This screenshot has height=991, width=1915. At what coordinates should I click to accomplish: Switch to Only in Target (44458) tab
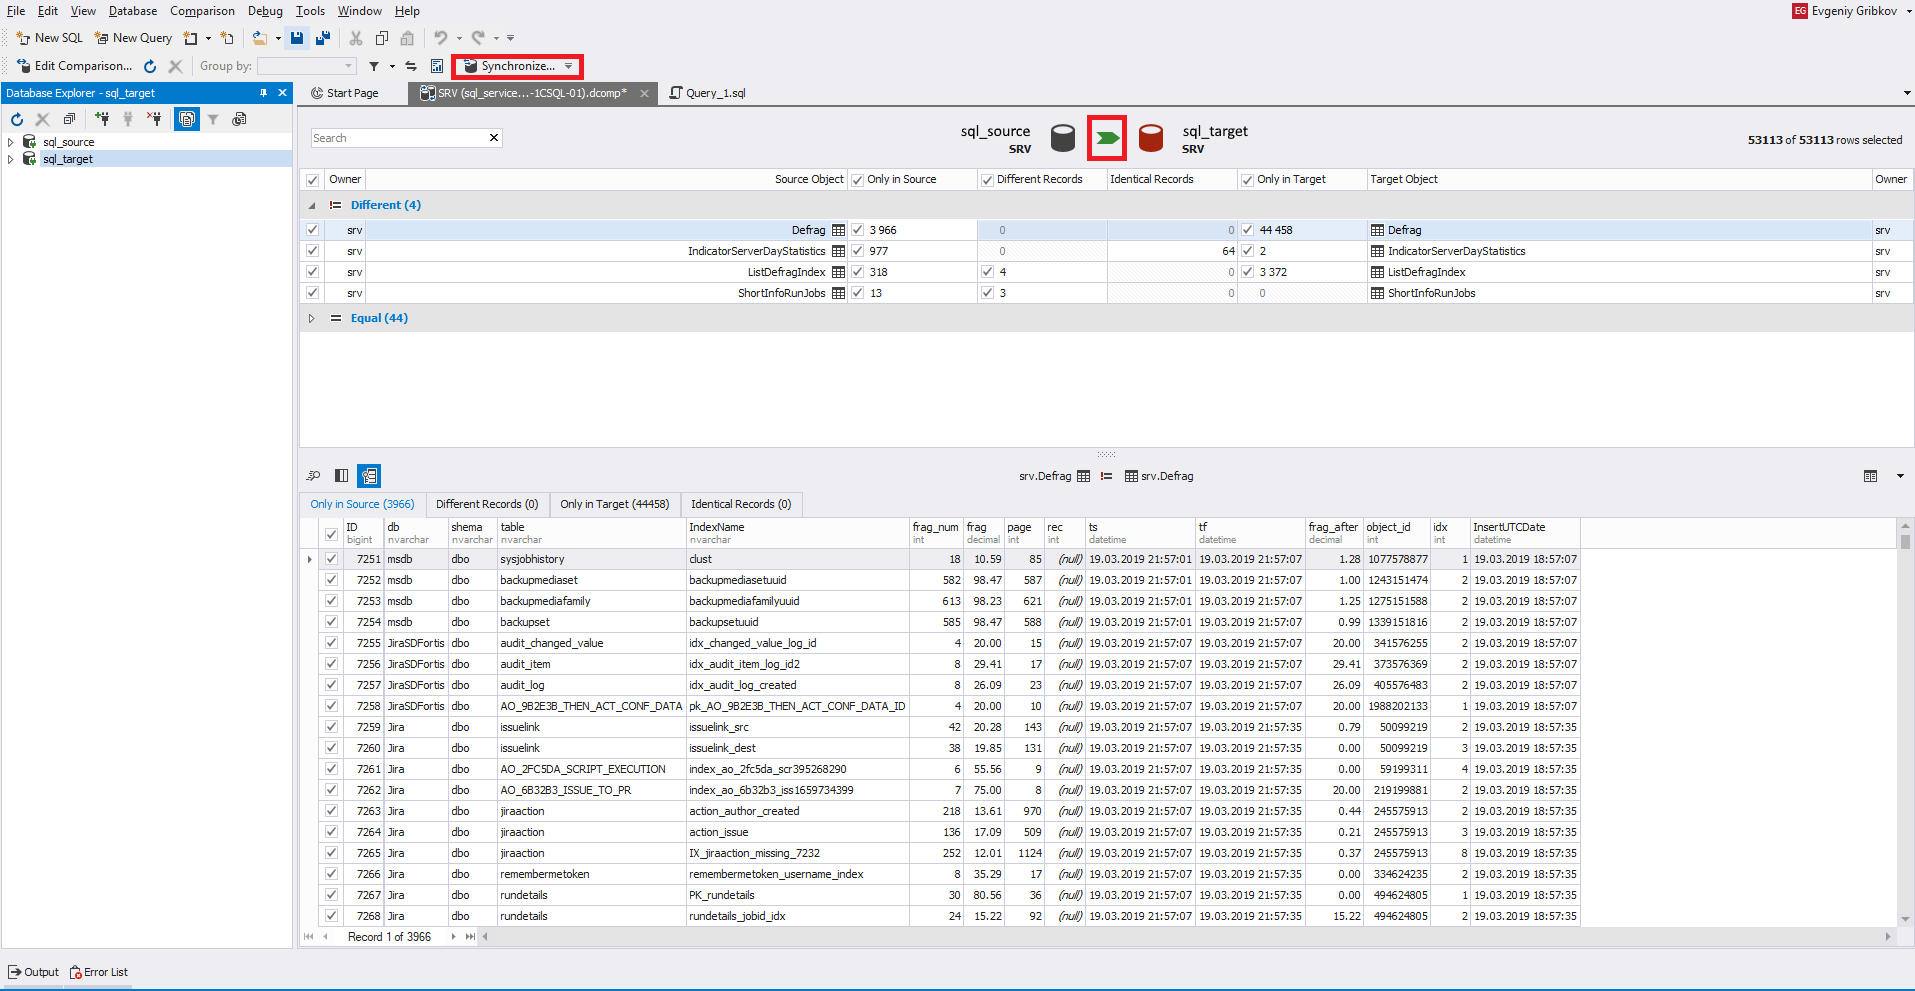tap(614, 504)
